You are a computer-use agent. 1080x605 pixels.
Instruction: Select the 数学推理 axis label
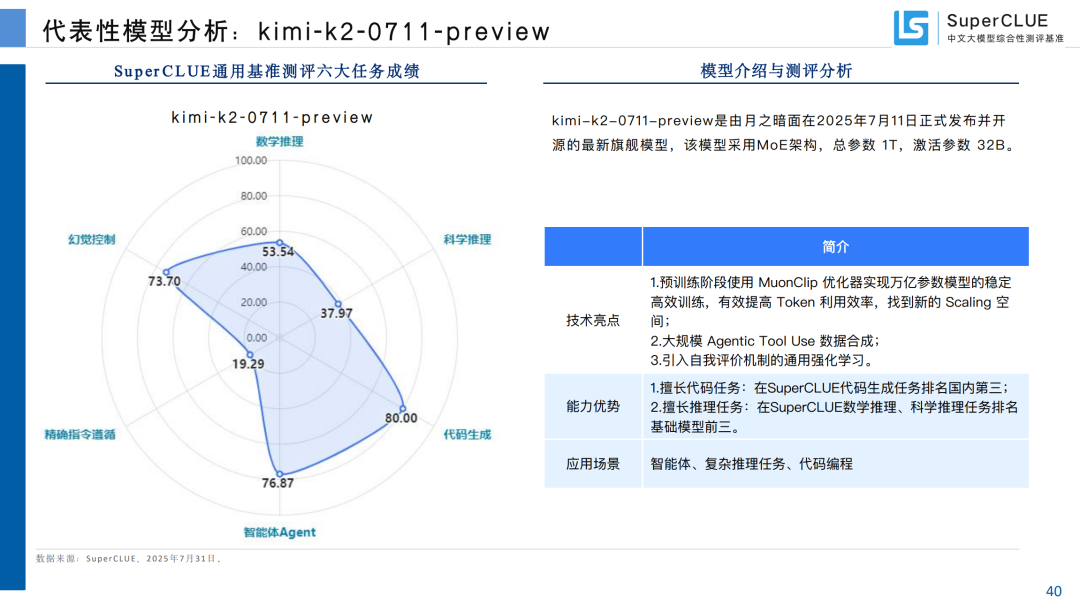[x=280, y=141]
